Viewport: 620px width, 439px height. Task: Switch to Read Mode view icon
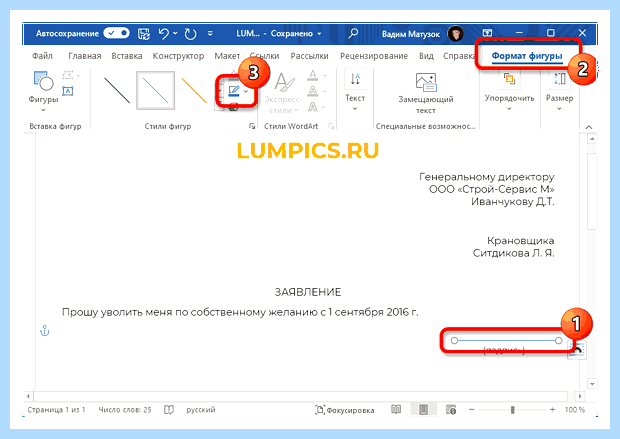click(396, 410)
